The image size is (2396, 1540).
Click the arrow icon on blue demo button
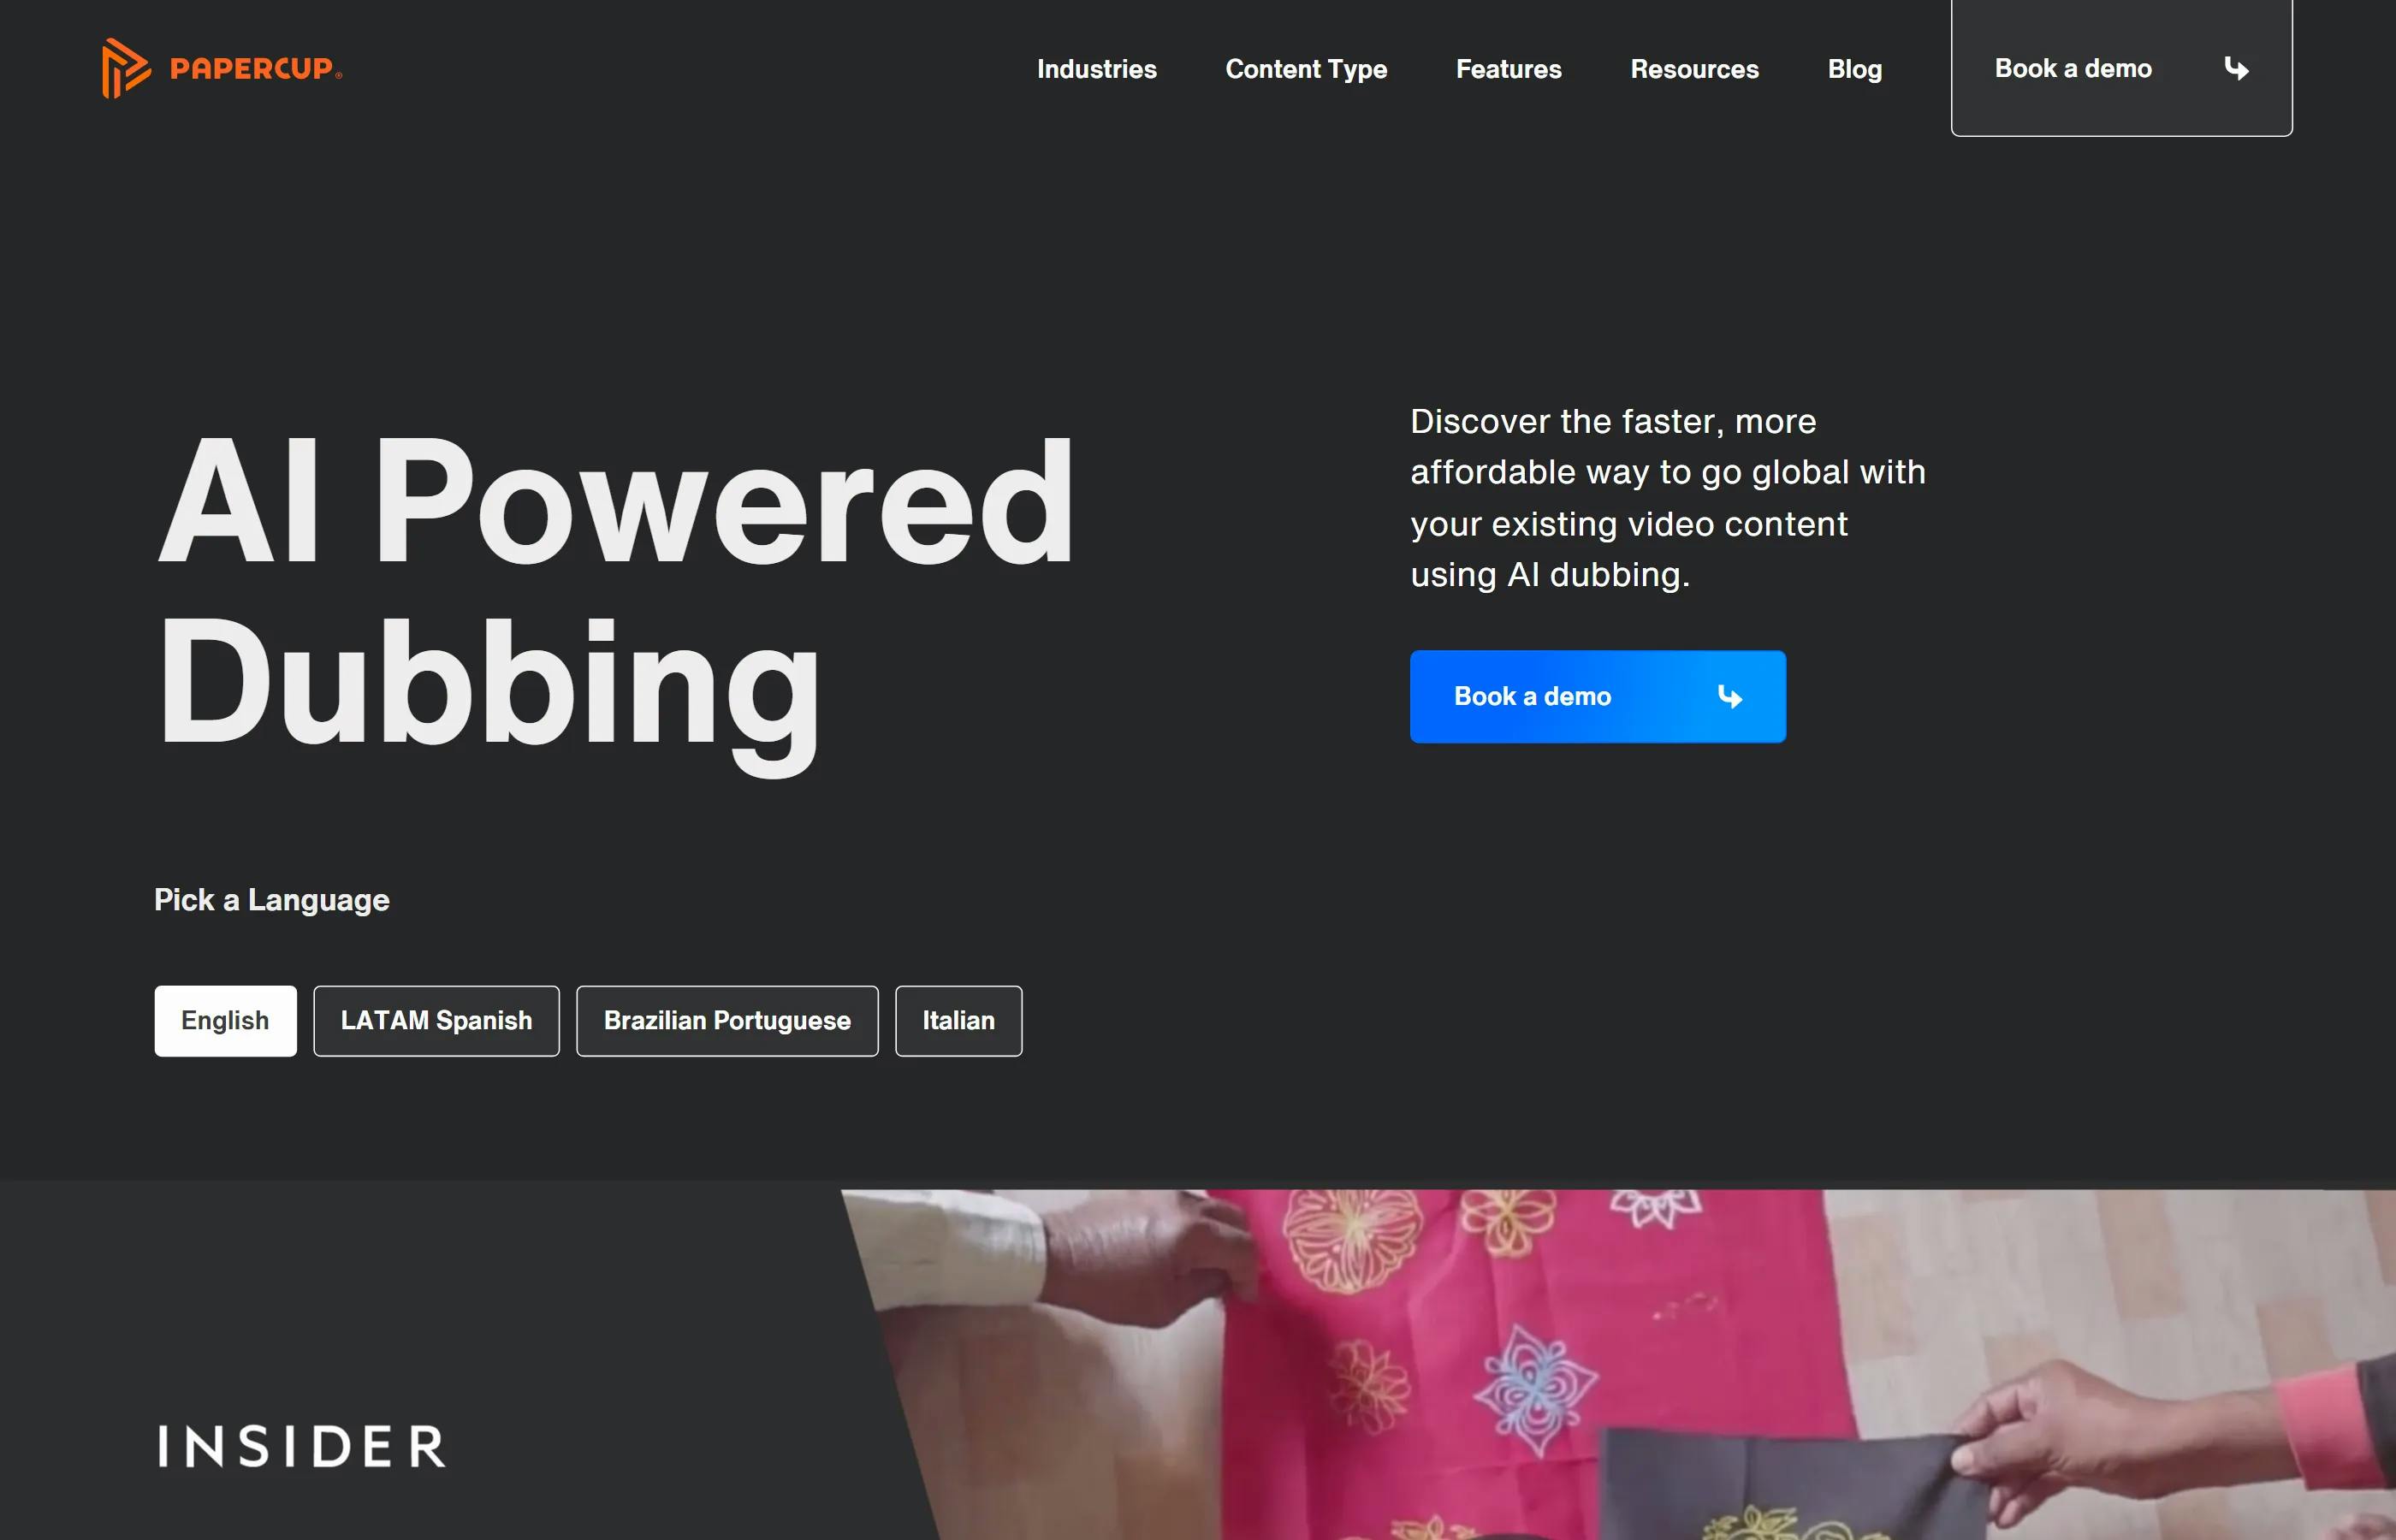1730,697
